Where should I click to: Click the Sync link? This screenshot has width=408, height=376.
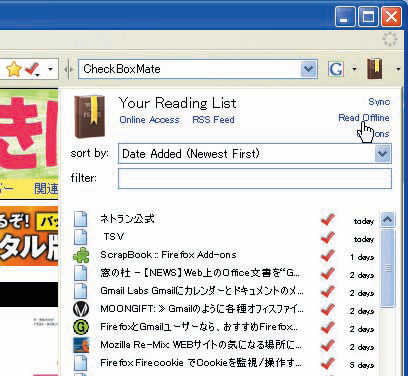coord(379,102)
